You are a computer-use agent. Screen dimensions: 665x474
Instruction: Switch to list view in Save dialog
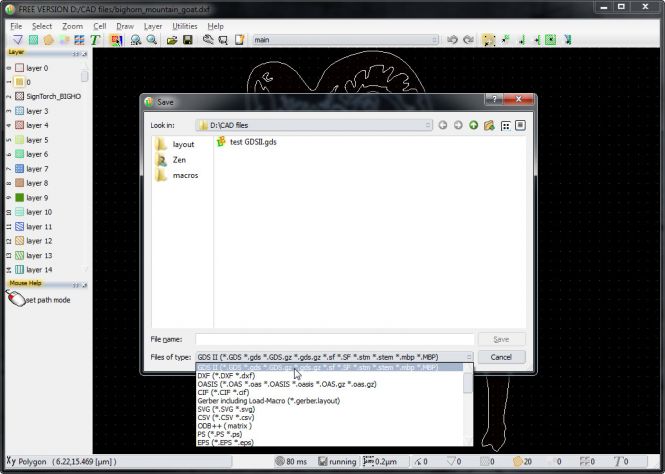[x=506, y=125]
